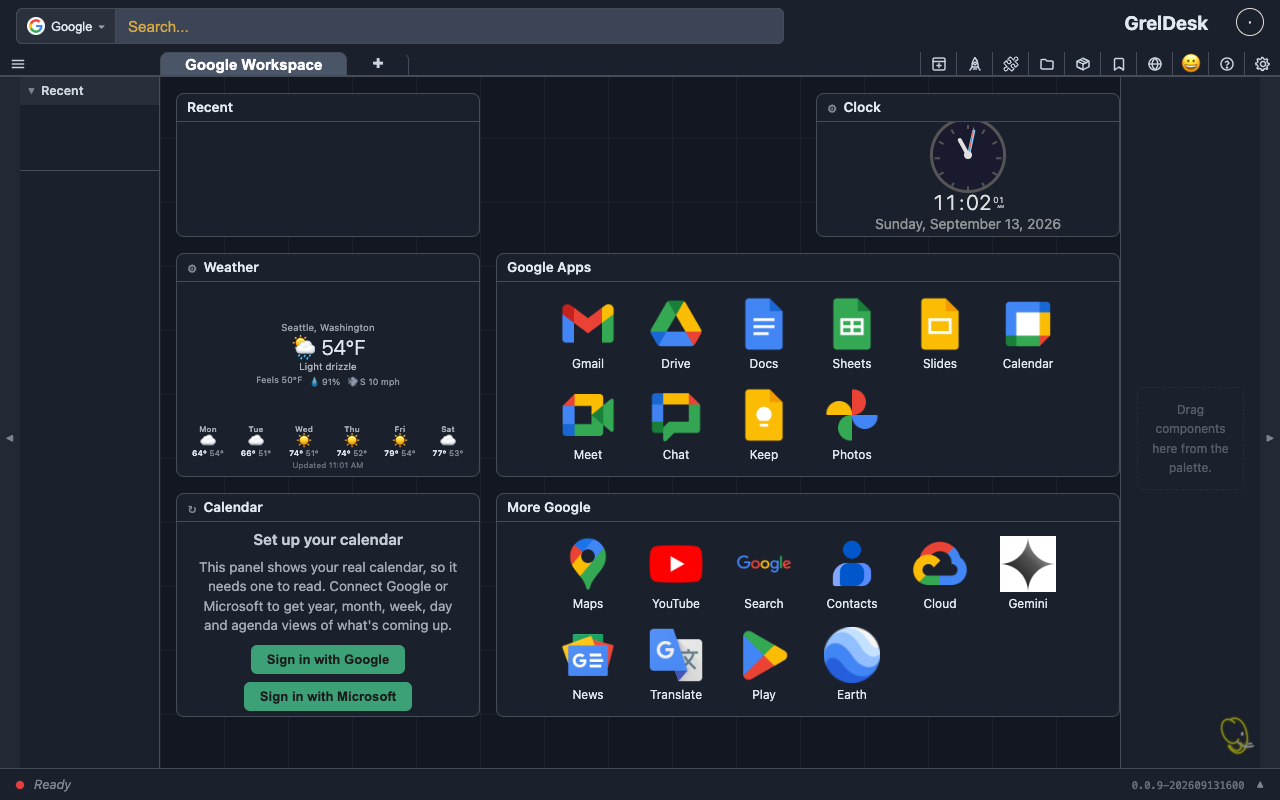Click Sign in with Microsoft button
Screen dimensions: 1280x800
coord(328,696)
